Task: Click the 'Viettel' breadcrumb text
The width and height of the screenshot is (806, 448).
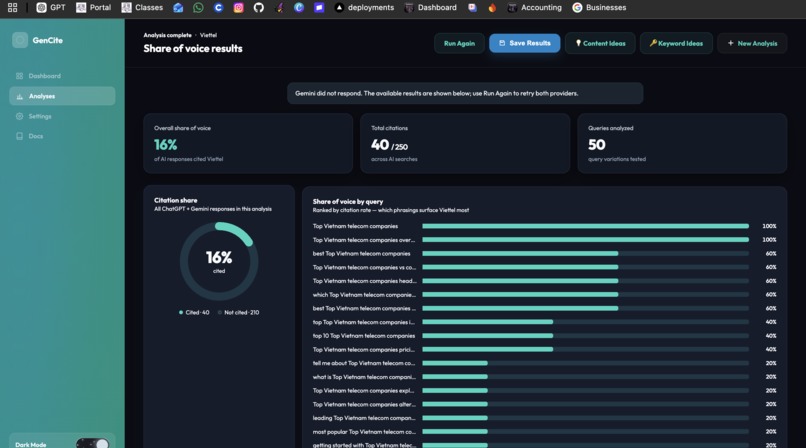Action: coord(208,35)
